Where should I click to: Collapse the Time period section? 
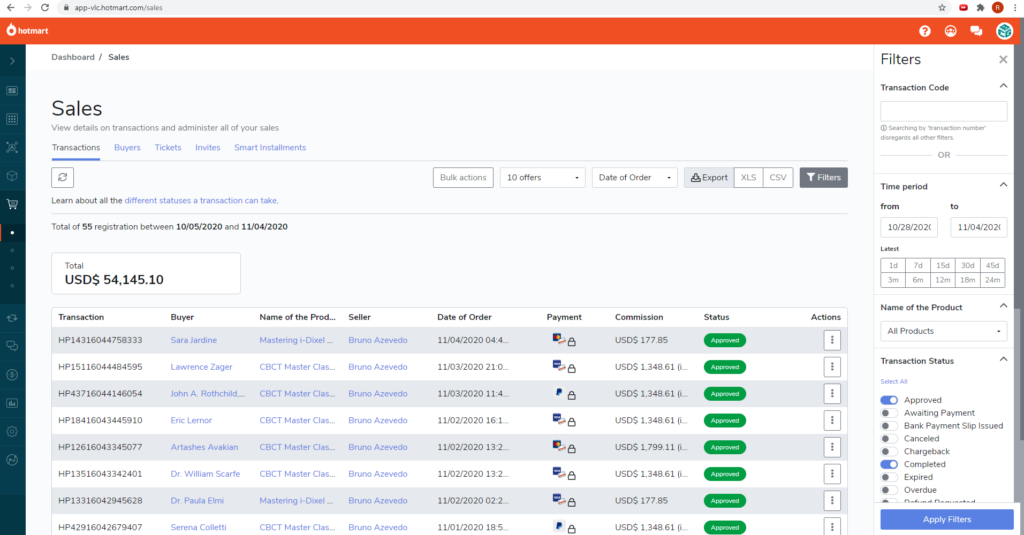[1003, 186]
